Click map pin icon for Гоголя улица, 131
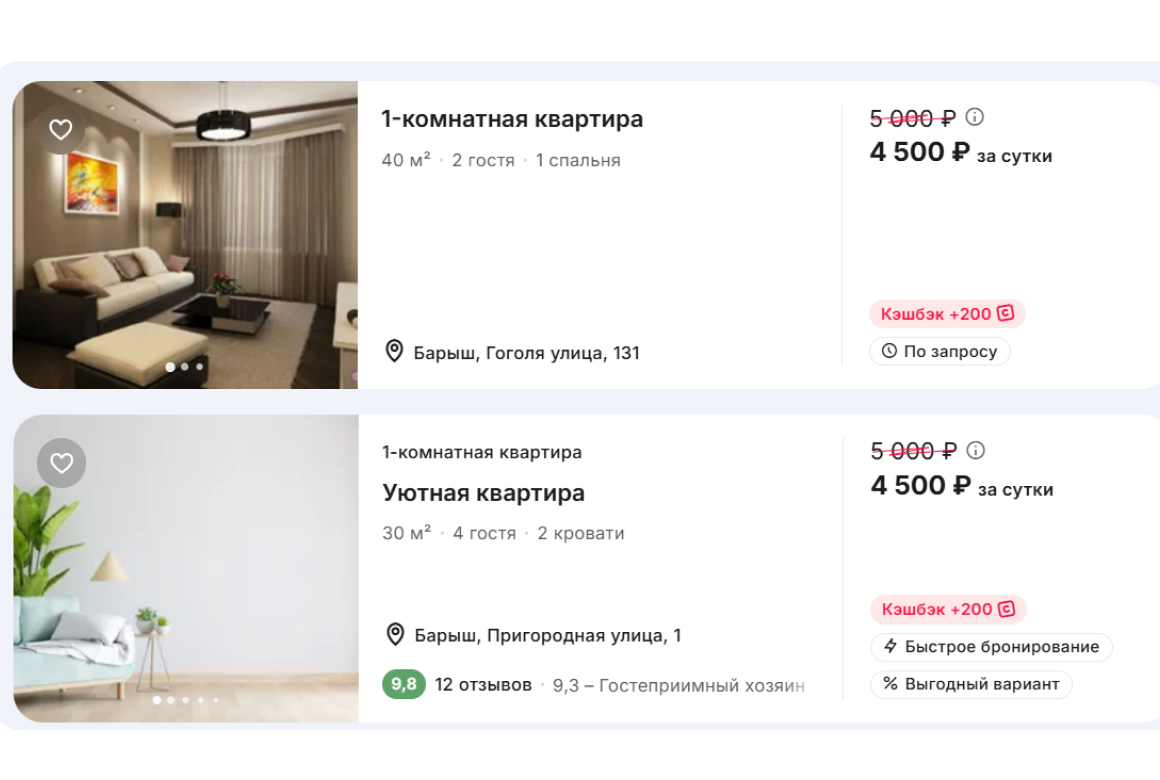Image resolution: width=1160 pixels, height=780 pixels. [x=394, y=351]
